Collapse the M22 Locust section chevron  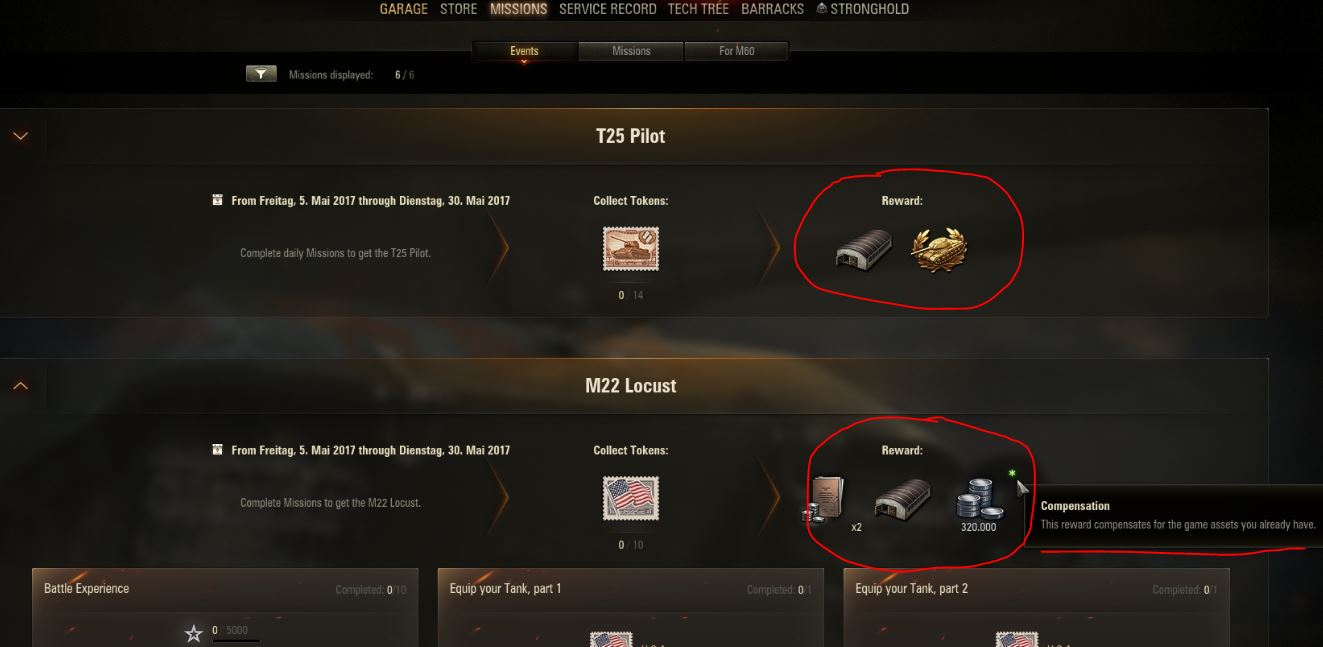point(21,385)
